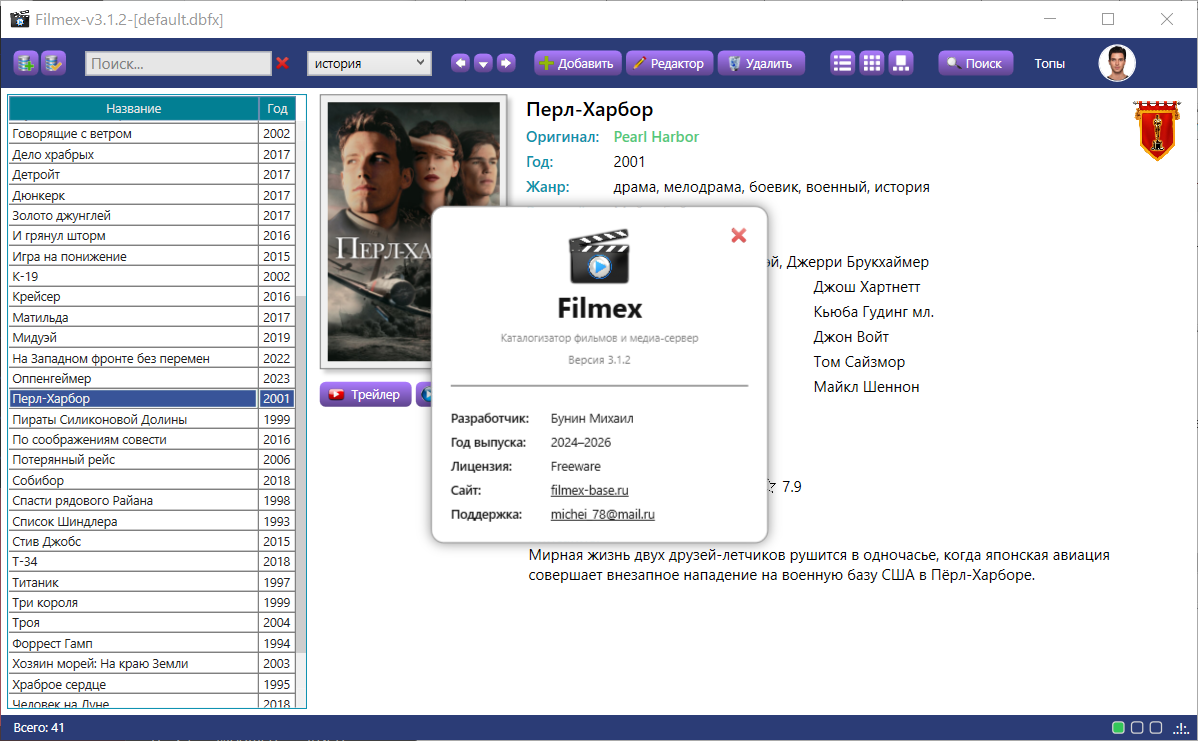This screenshot has height=741, width=1198.
Task: Open the Топы menu item
Action: click(1049, 63)
